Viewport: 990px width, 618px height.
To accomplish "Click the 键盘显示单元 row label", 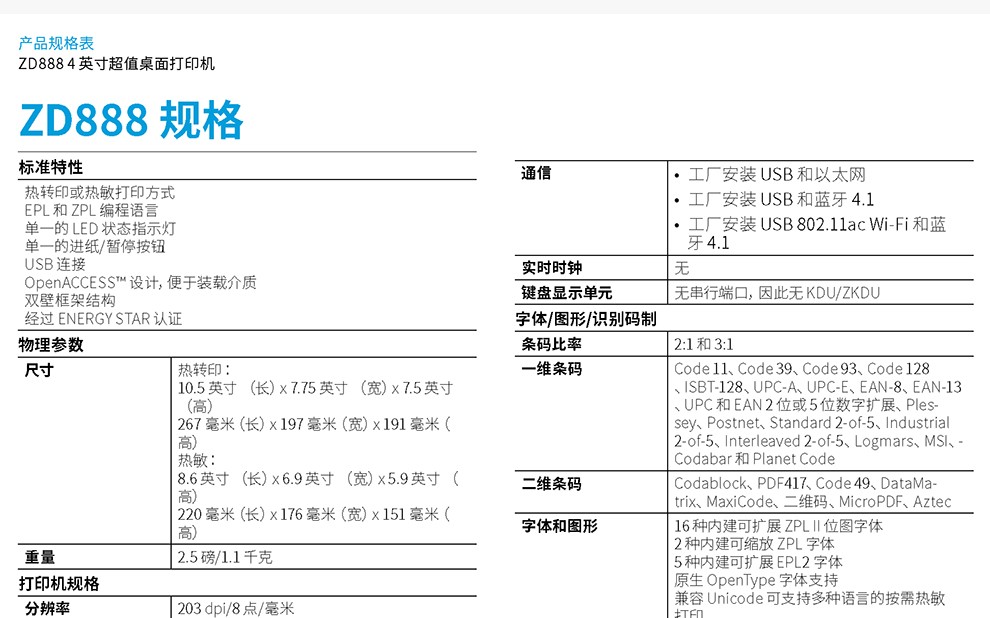I will [566, 293].
